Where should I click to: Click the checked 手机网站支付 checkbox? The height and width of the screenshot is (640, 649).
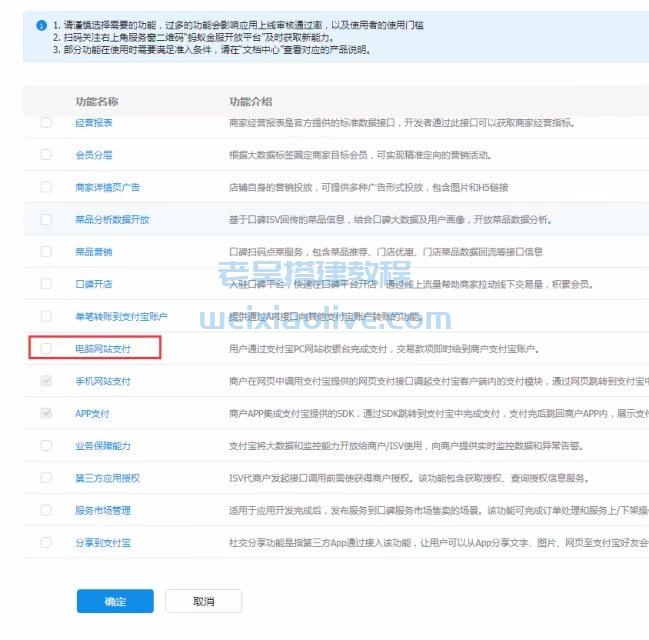tap(46, 381)
